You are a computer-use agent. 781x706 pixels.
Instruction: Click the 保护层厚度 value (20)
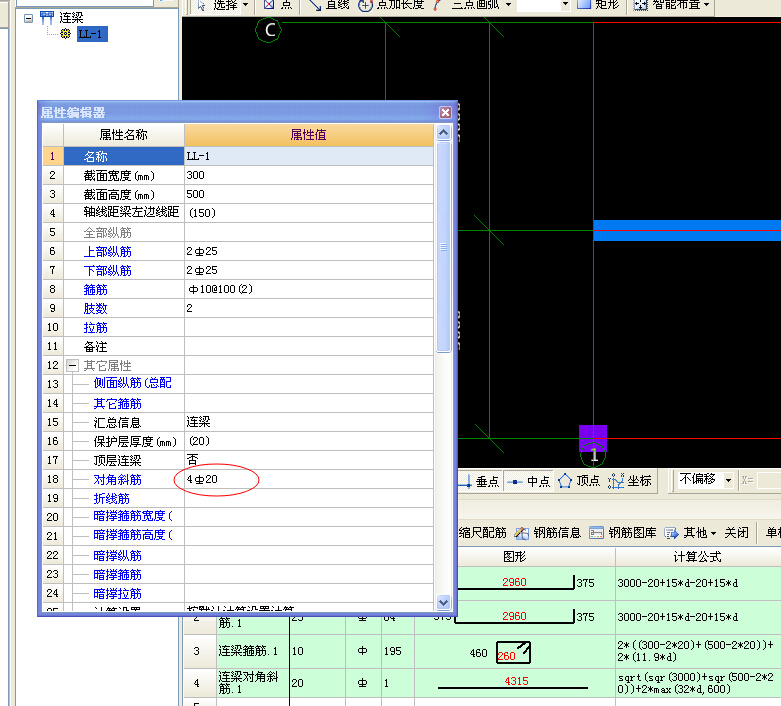point(199,441)
